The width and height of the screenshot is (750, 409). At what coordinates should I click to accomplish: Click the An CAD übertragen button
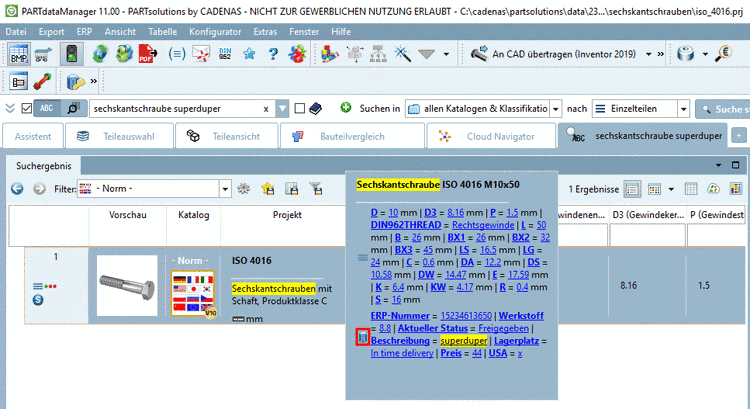click(553, 54)
